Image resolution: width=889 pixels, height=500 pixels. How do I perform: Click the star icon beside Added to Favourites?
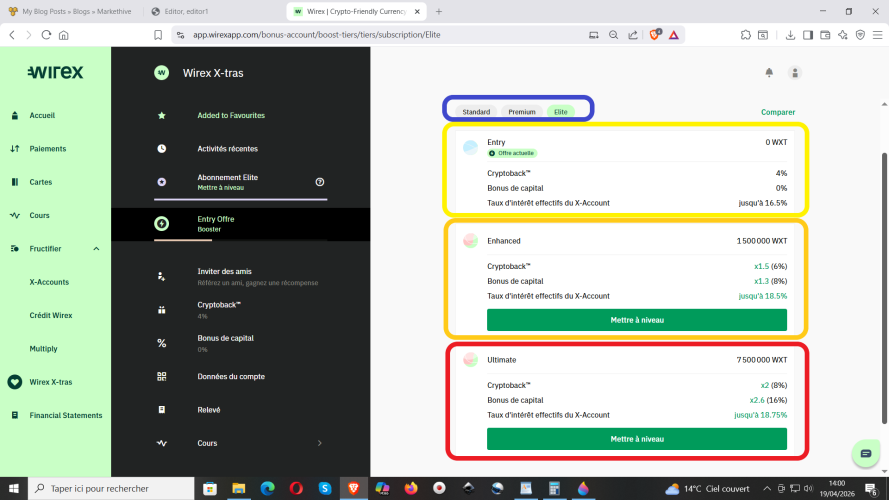(162, 115)
